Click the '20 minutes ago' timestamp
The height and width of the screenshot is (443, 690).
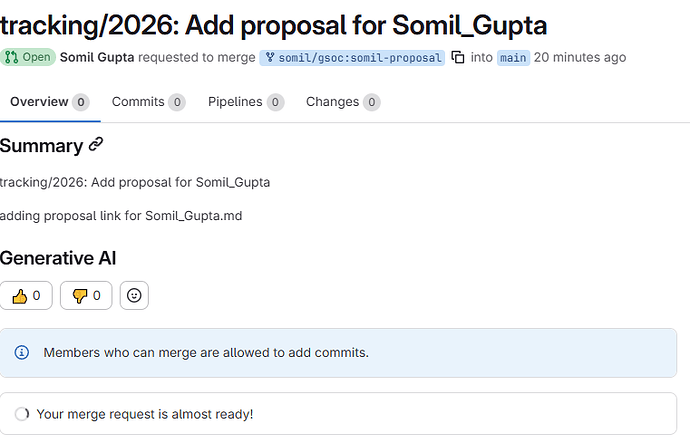(580, 58)
